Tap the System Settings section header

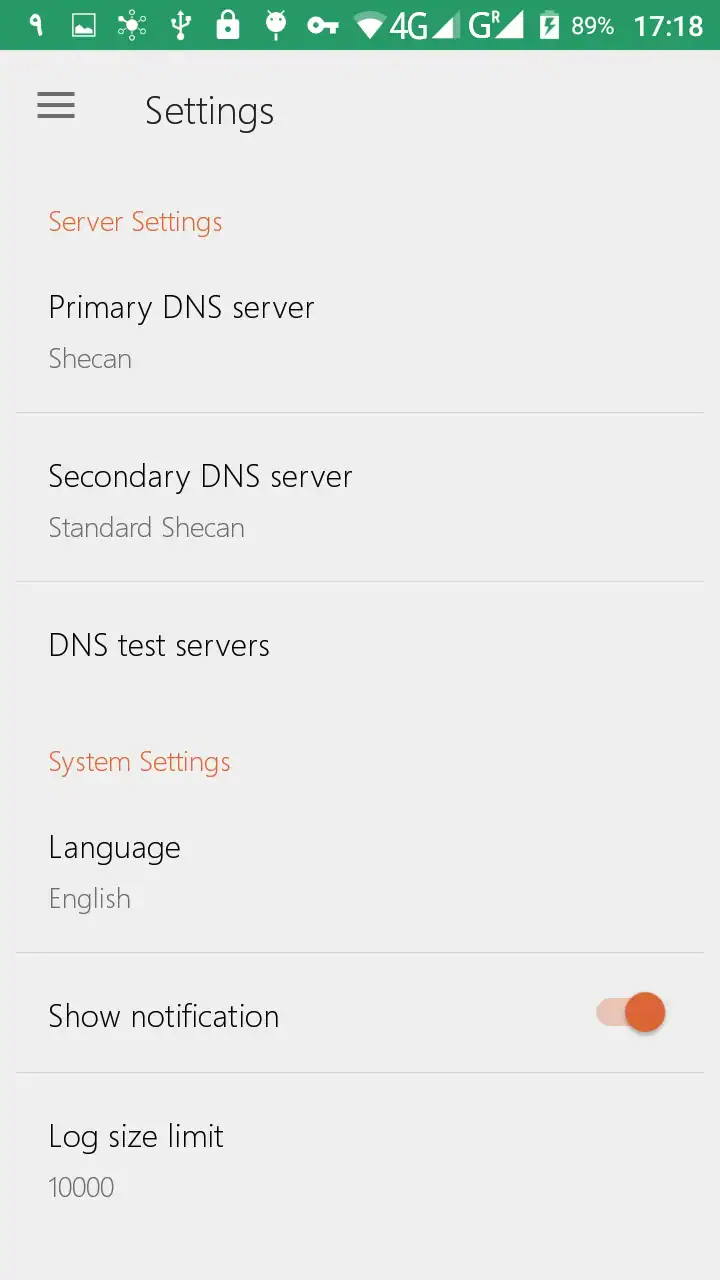[139, 762]
